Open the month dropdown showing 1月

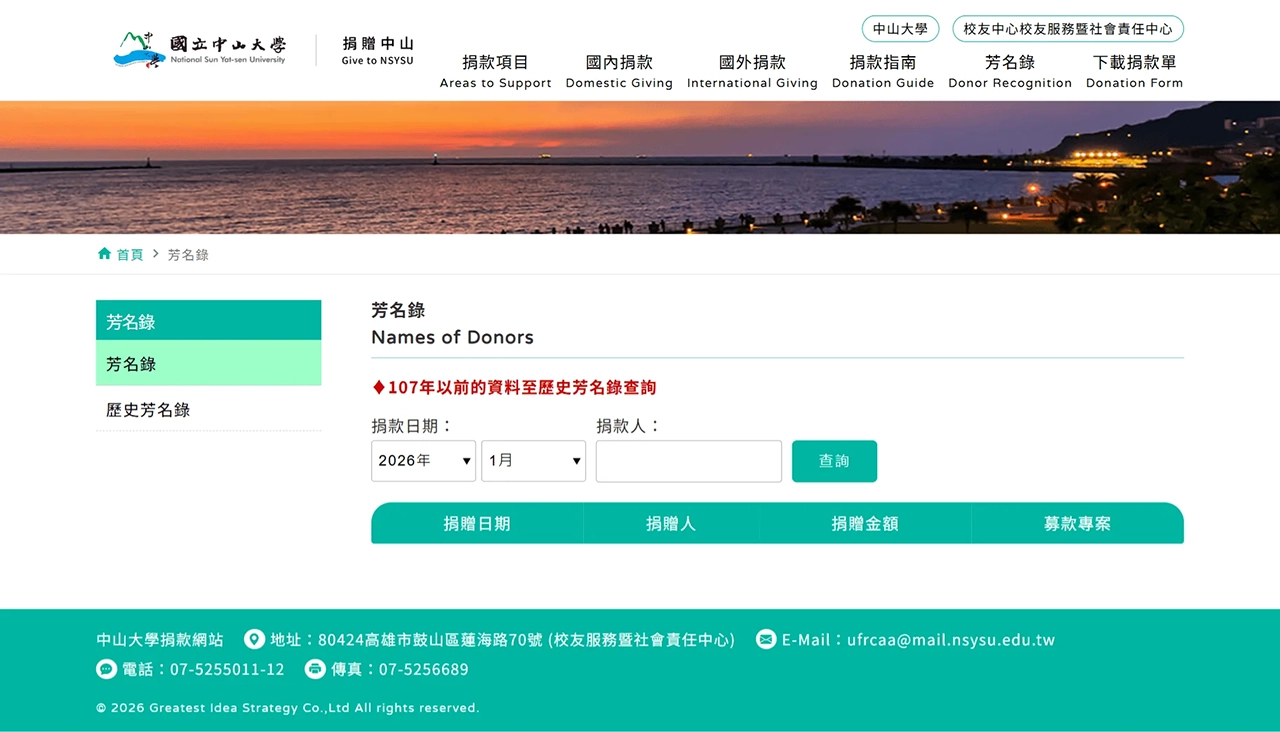pos(533,461)
